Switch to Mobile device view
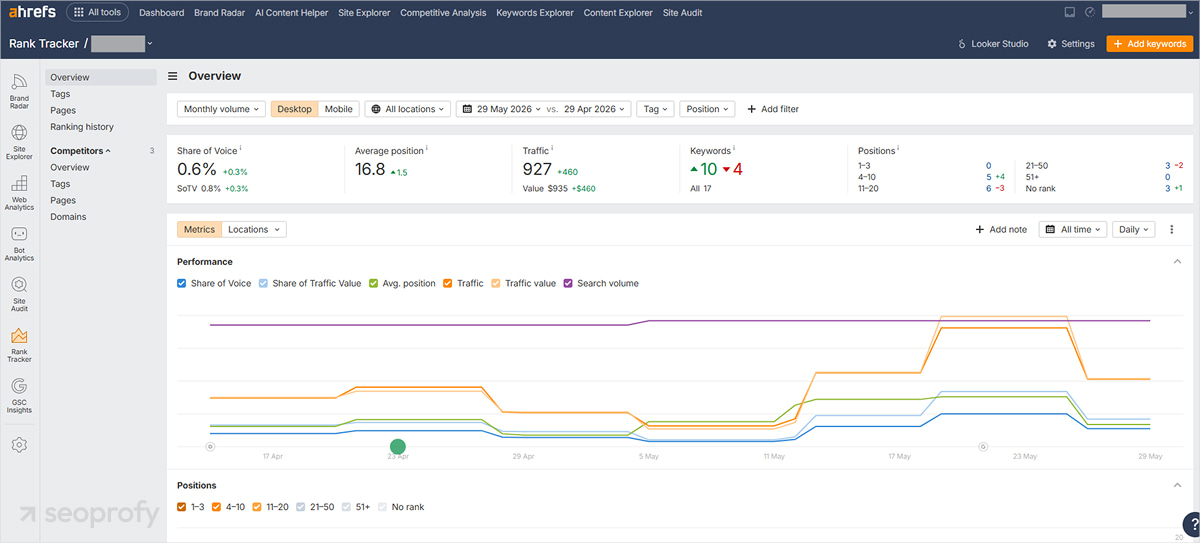Image resolution: width=1200 pixels, height=543 pixels. coord(339,109)
